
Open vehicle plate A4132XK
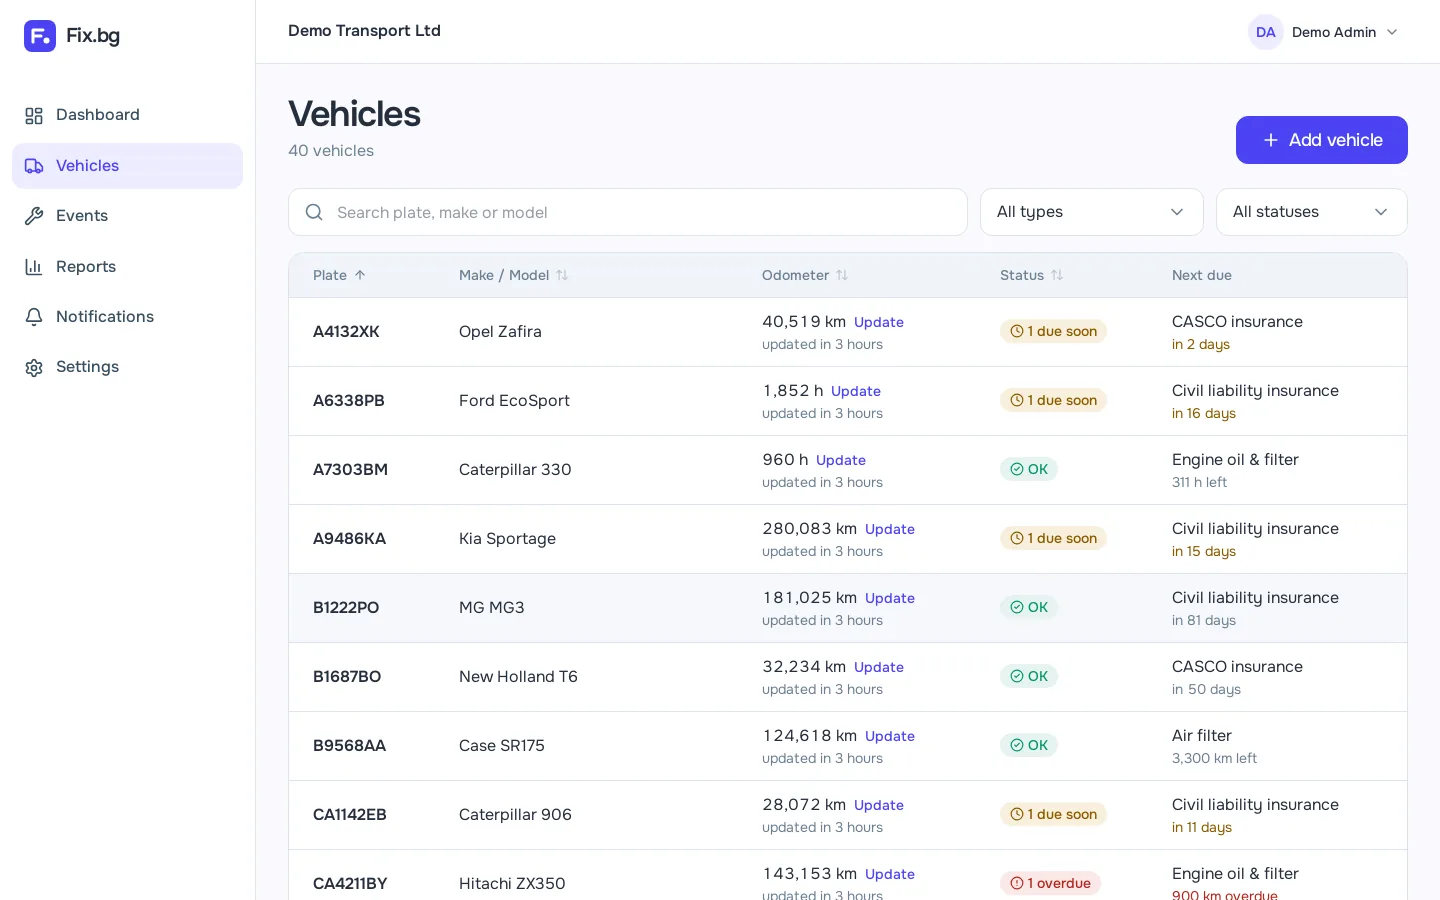click(346, 332)
